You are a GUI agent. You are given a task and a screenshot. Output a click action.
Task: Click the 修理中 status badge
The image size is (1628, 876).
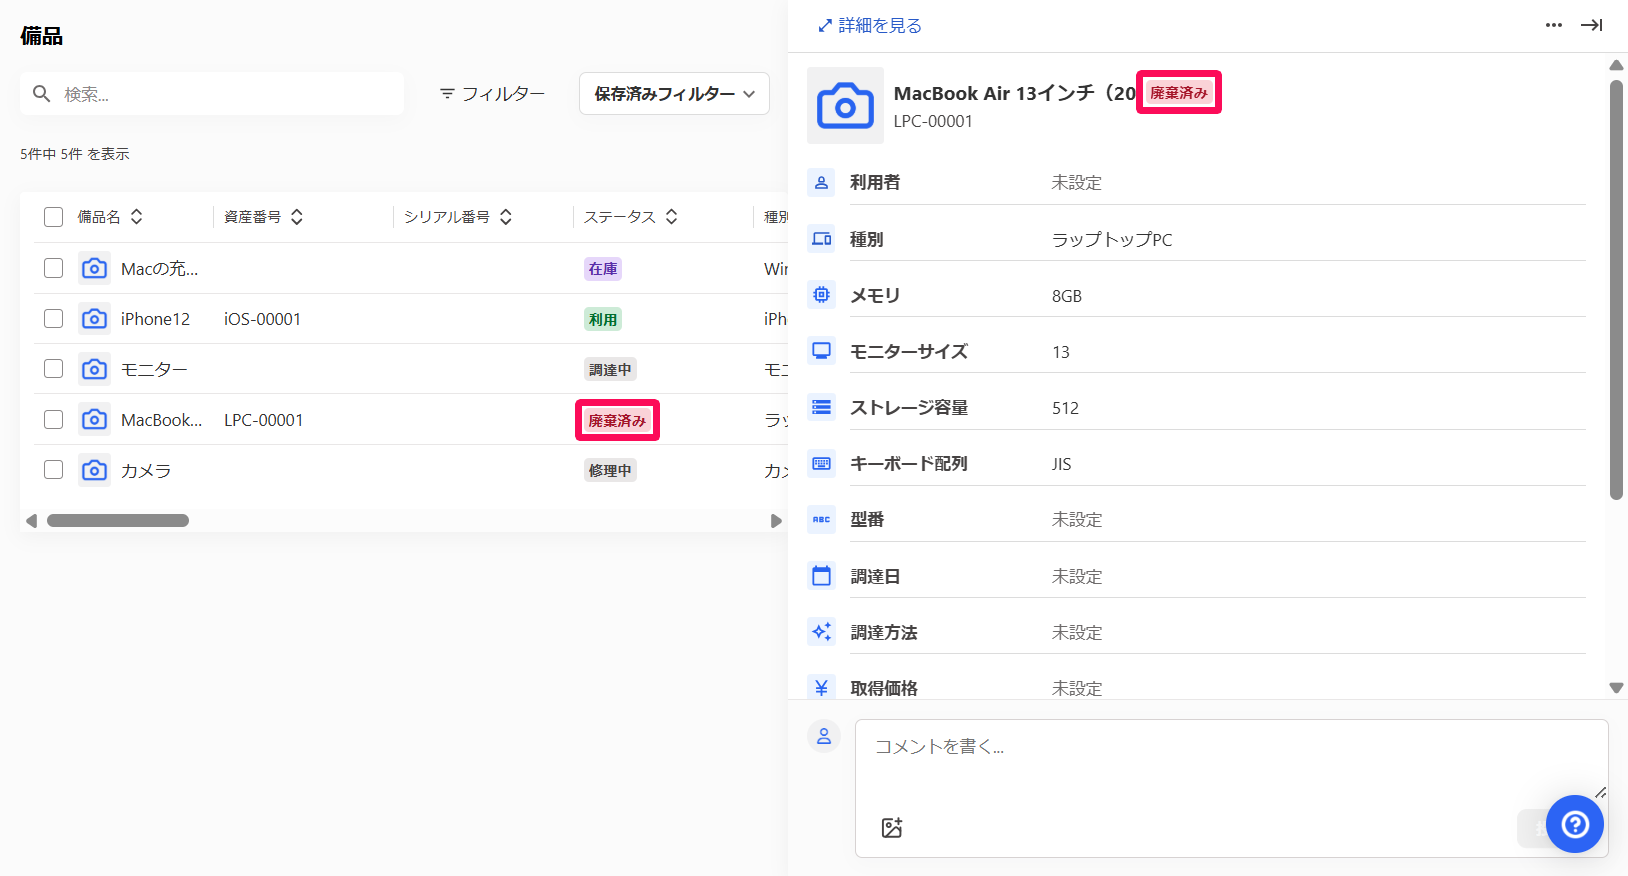point(610,471)
